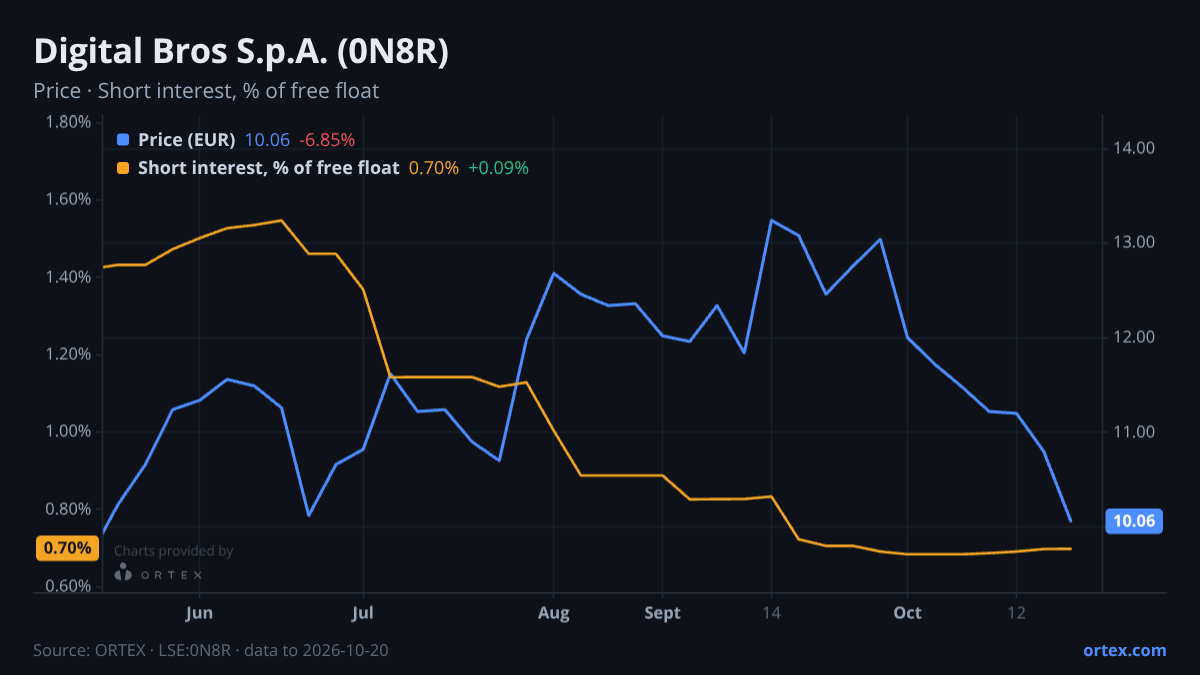Click the Charts provided by text
The width and height of the screenshot is (1200, 675).
tap(174, 551)
